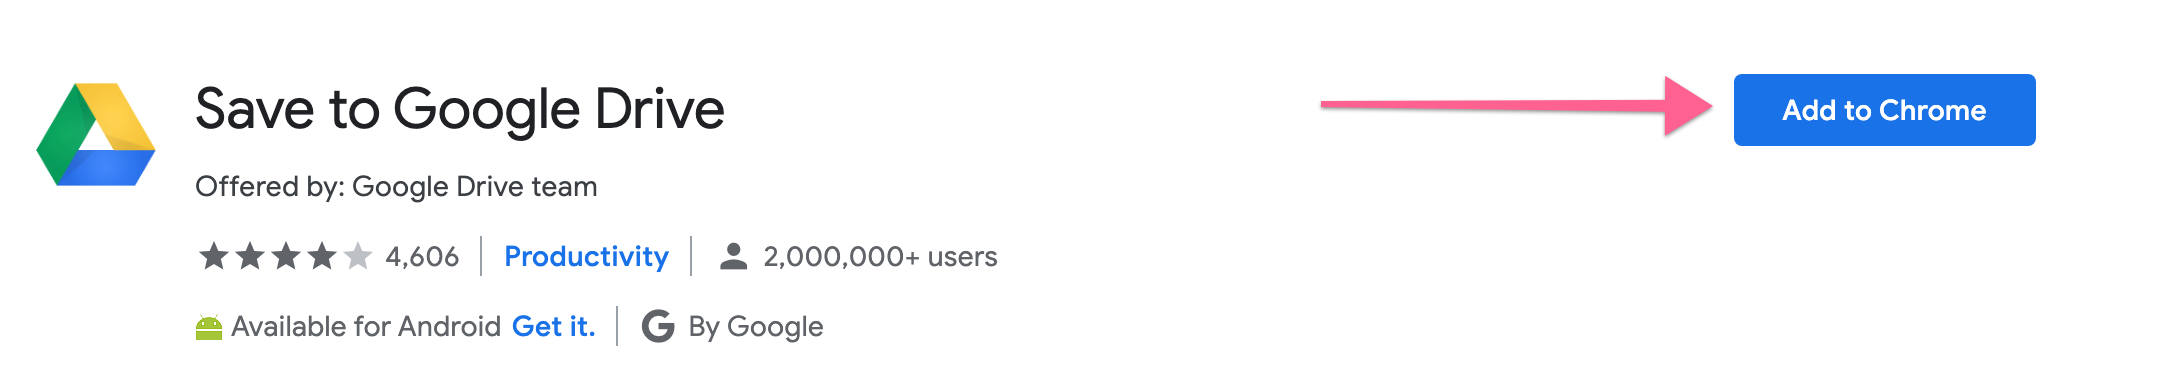Click the 2,000,000+ users text
Image resolution: width=2162 pixels, height=392 pixels.
pyautogui.click(x=880, y=257)
